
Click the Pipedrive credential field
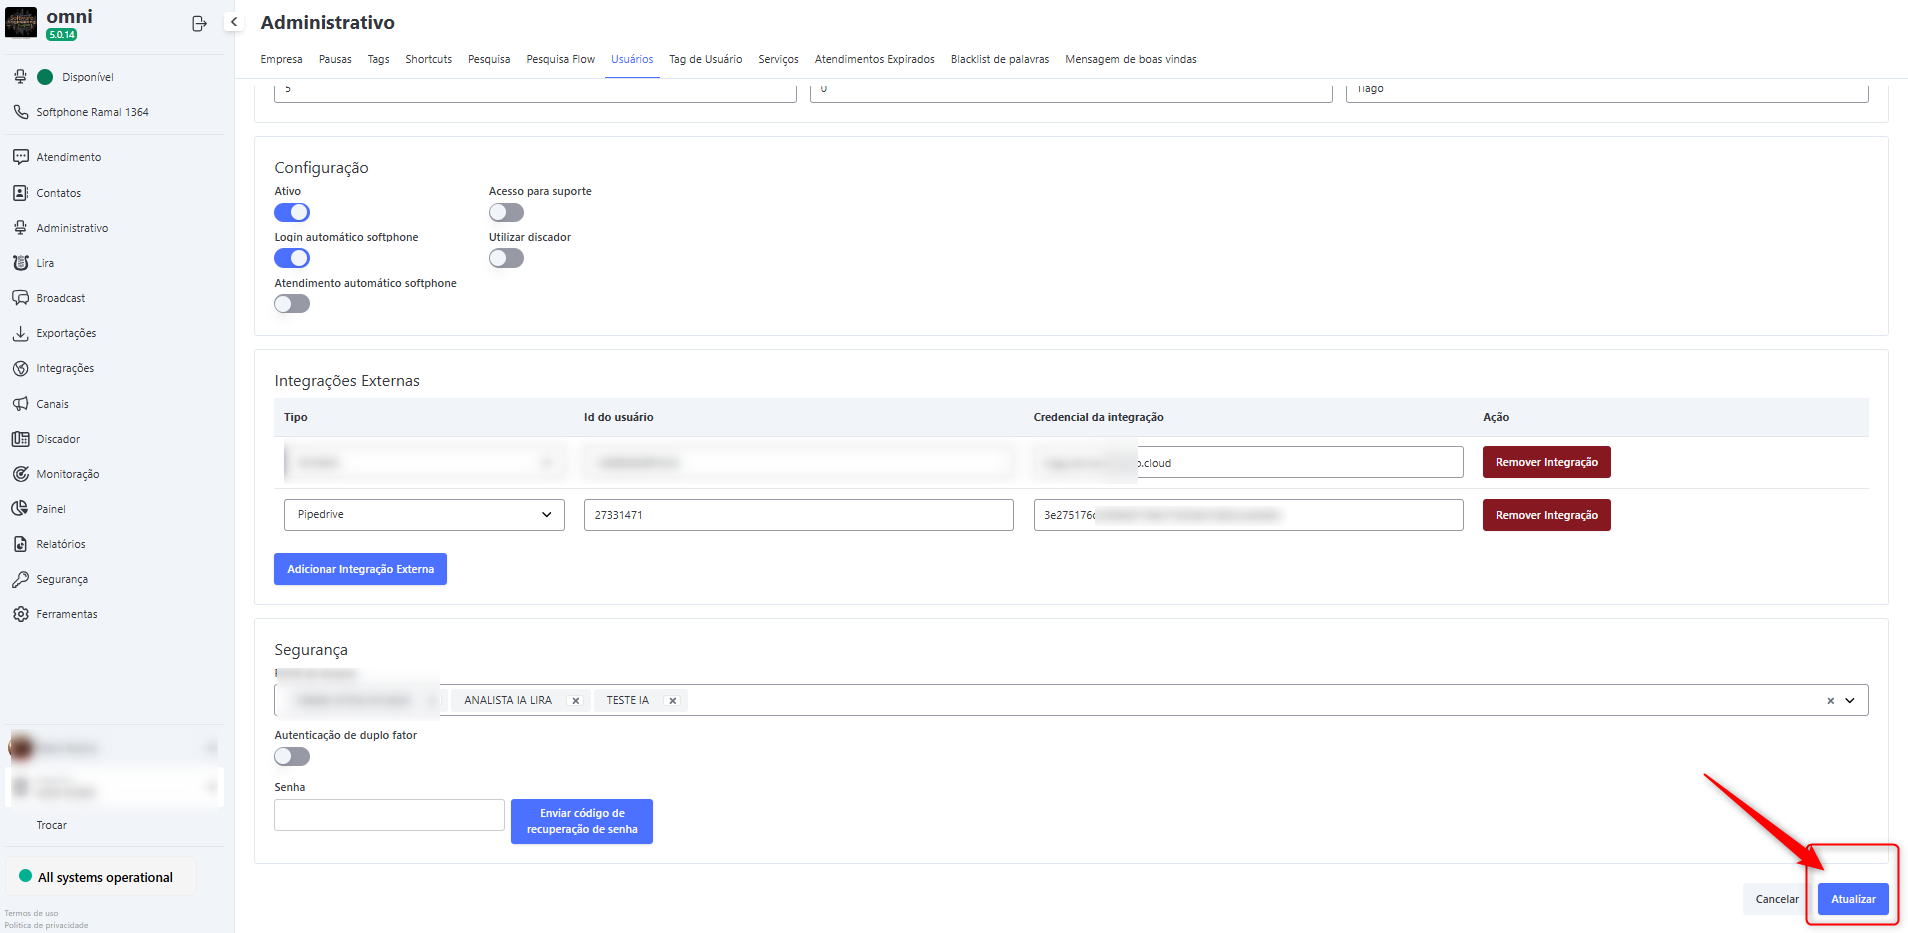pyautogui.click(x=1248, y=515)
